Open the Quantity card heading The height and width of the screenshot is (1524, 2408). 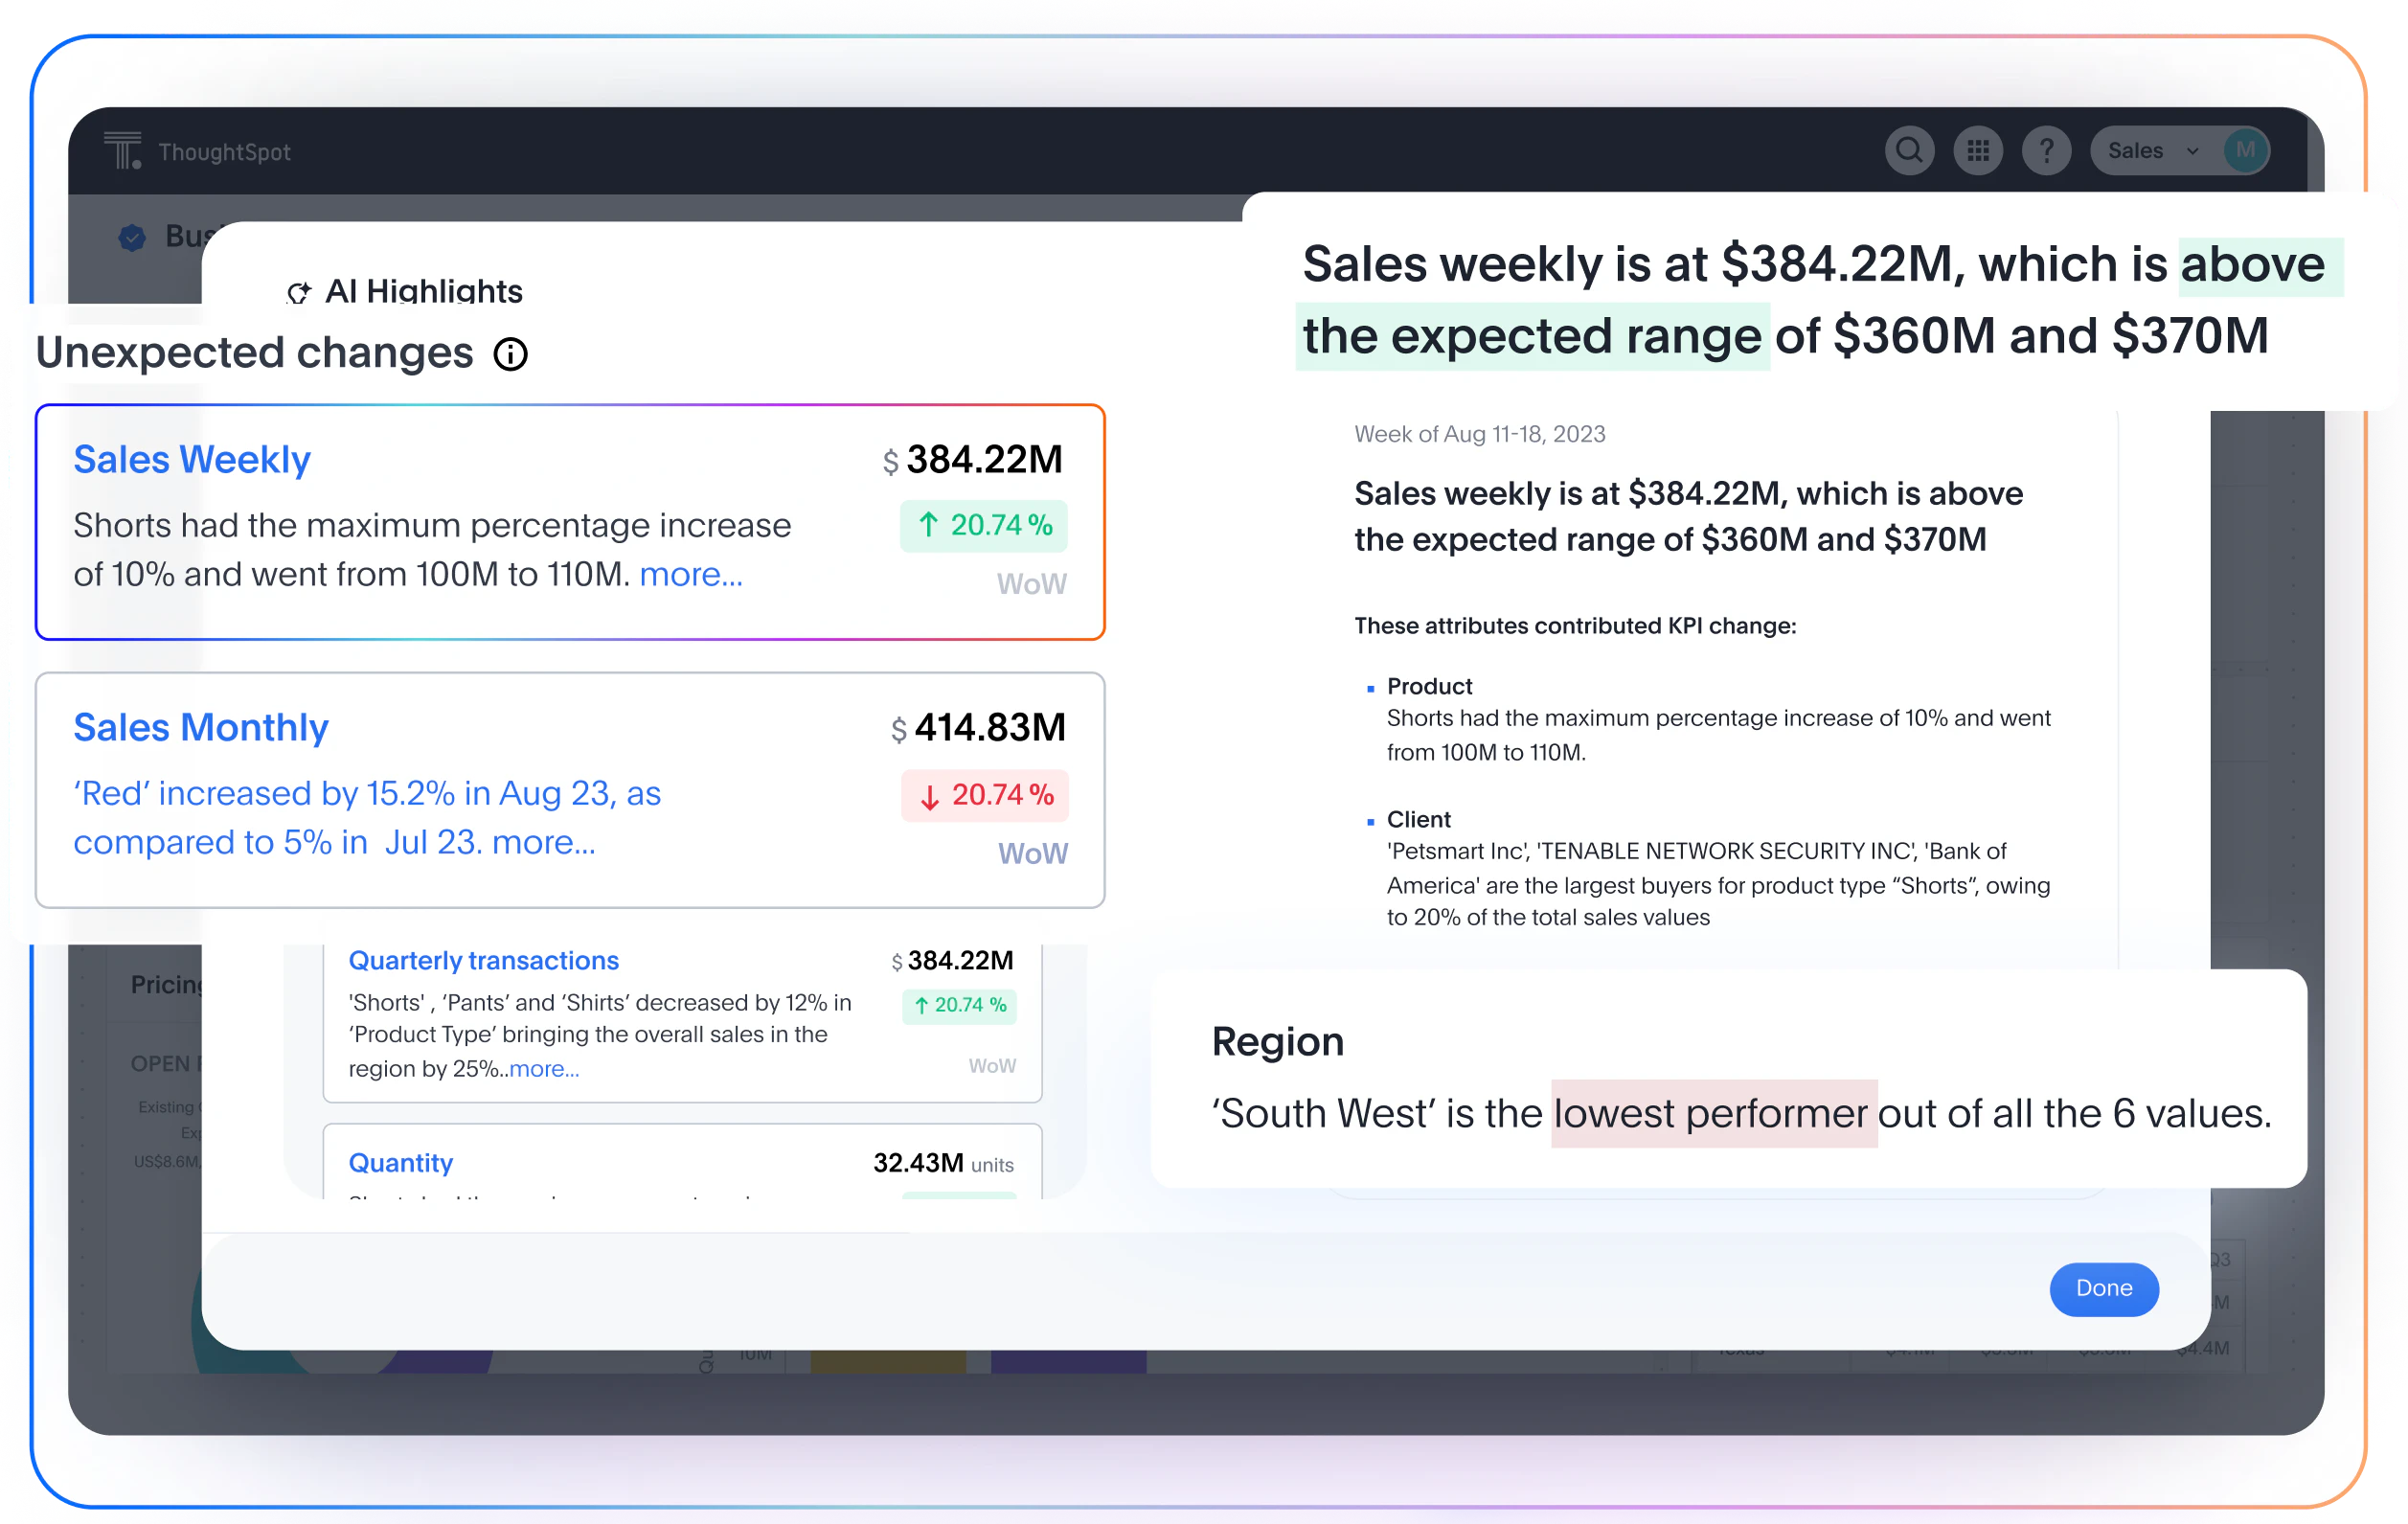pyautogui.click(x=401, y=1162)
